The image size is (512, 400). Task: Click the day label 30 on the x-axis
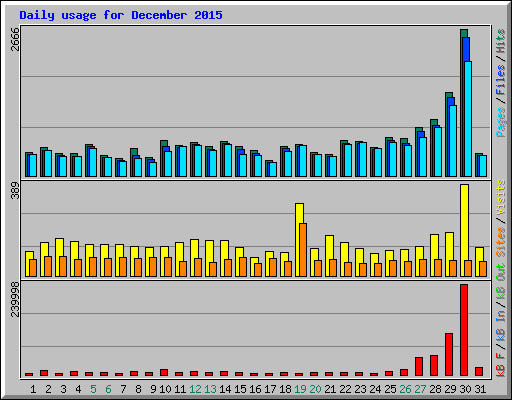(465, 389)
